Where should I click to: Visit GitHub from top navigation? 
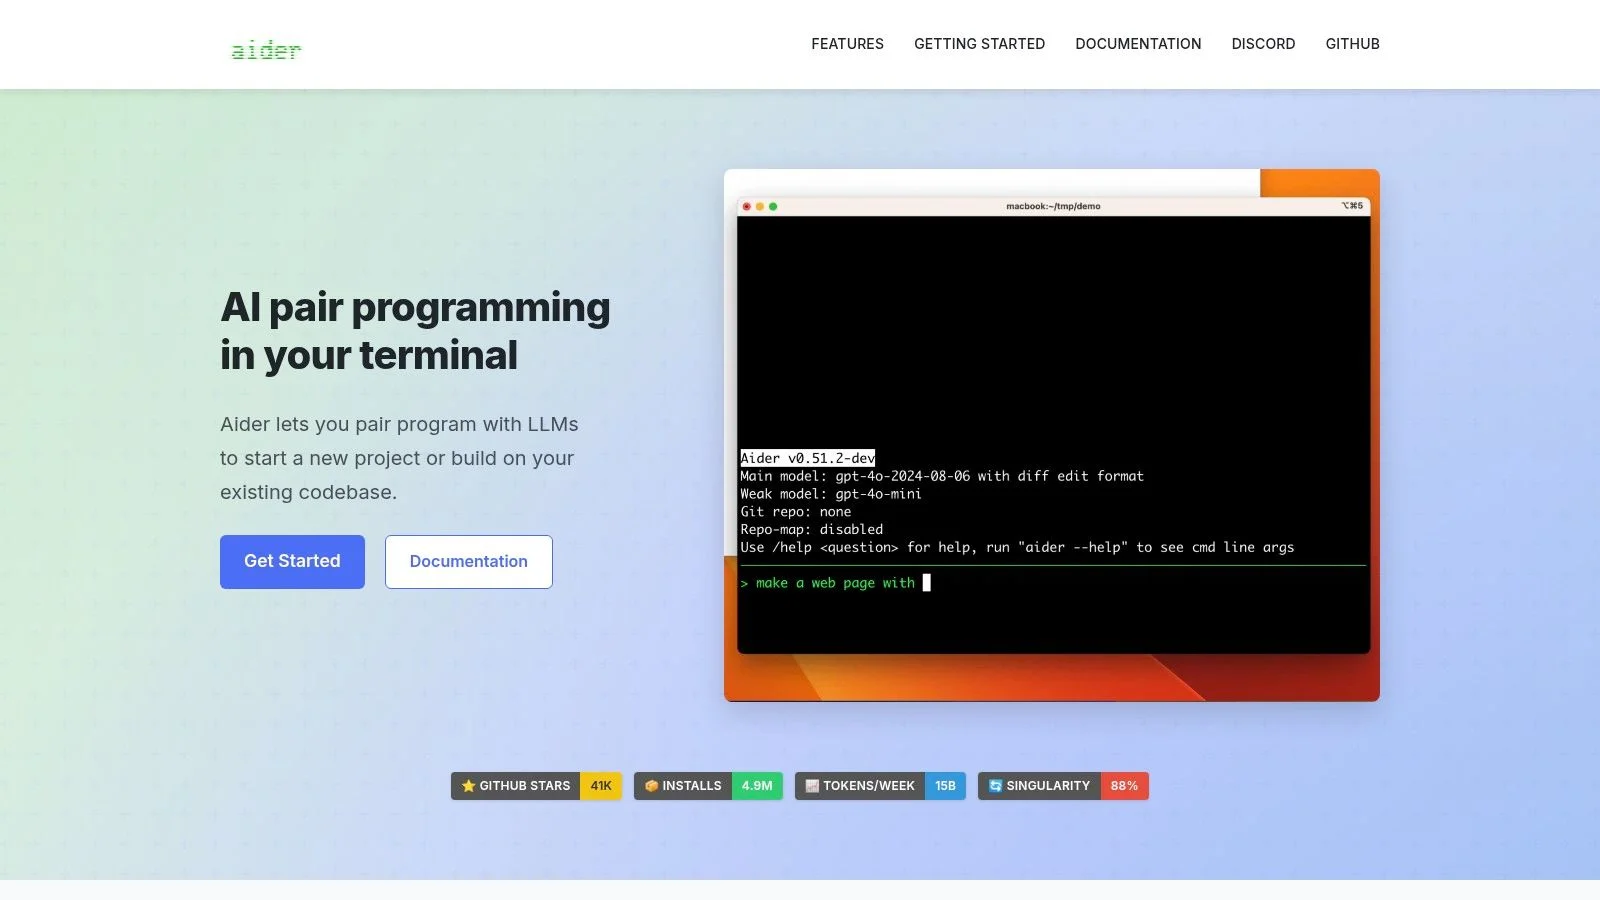[x=1352, y=44]
